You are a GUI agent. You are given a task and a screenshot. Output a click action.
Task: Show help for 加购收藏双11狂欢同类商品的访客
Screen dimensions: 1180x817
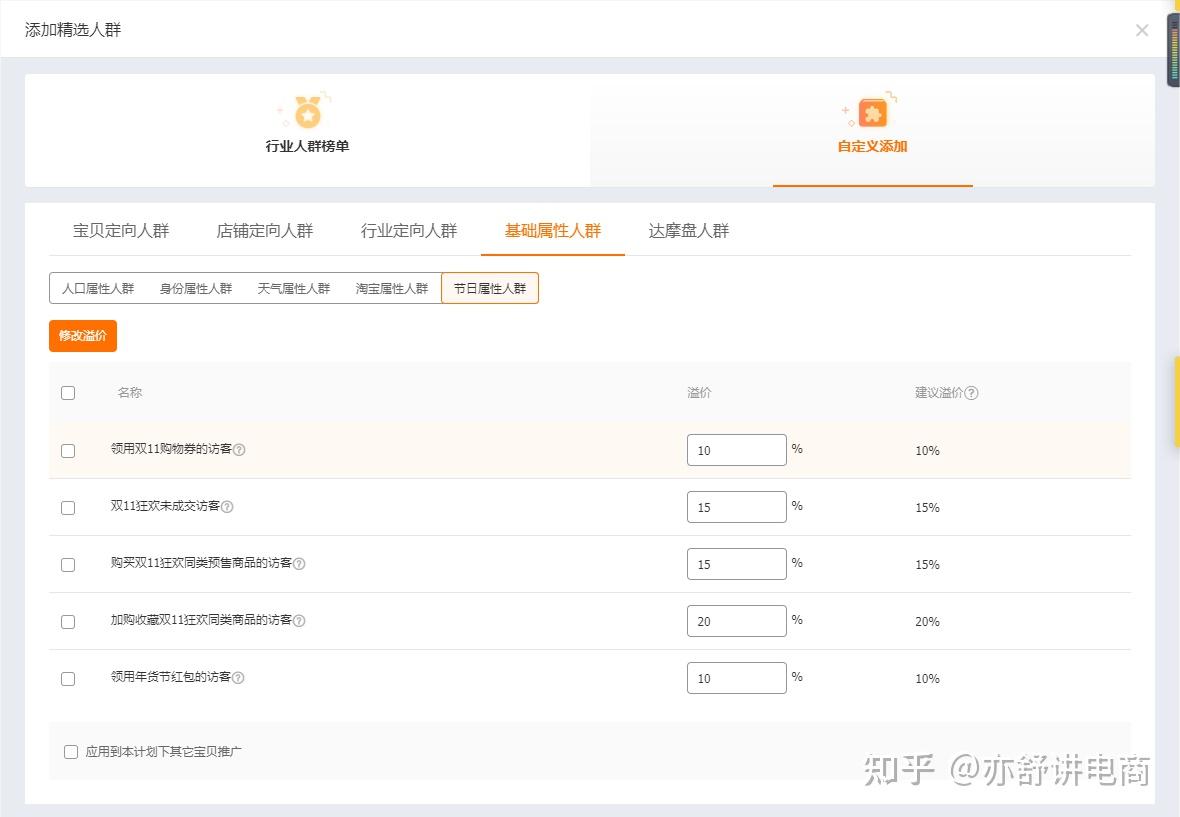pos(299,621)
